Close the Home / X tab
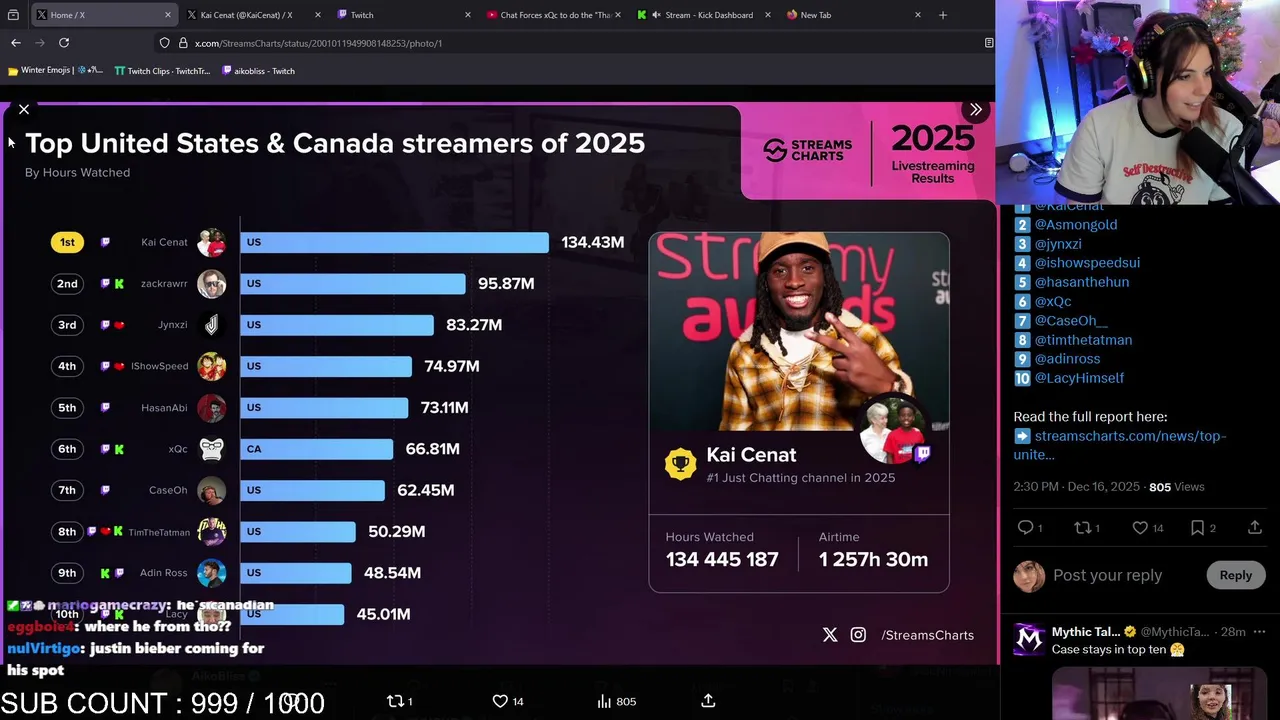 pos(167,15)
